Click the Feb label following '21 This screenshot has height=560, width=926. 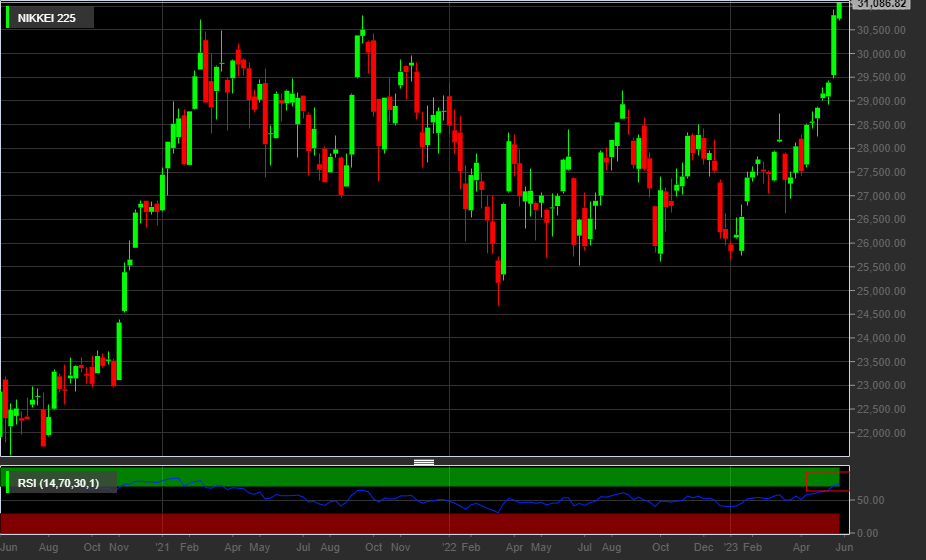[x=189, y=548]
